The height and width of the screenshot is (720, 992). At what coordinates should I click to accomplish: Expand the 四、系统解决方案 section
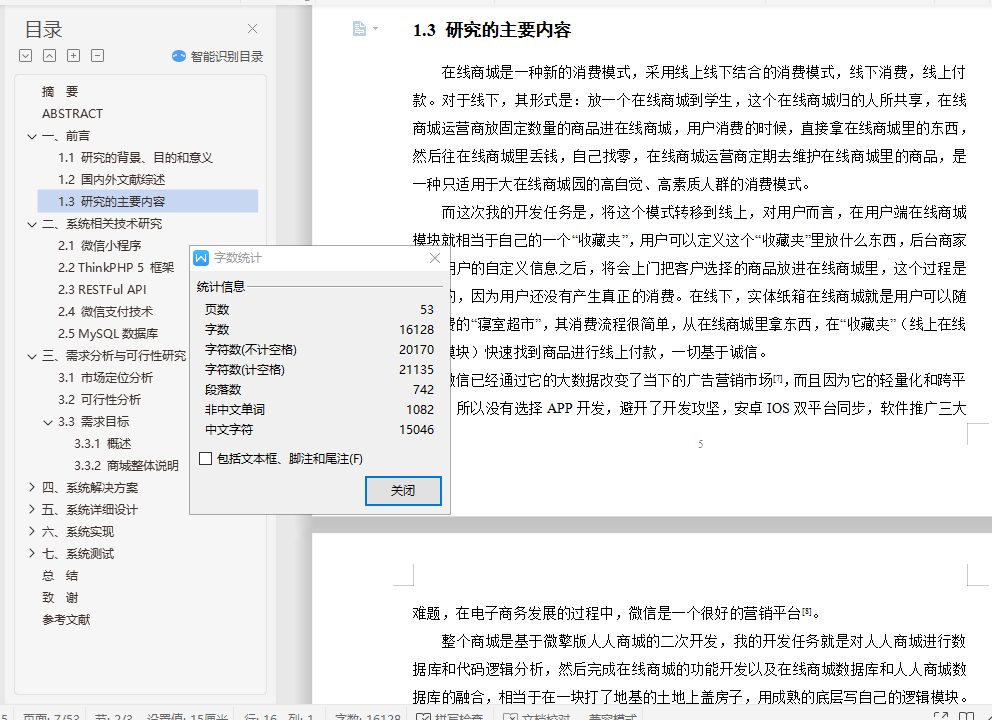click(32, 487)
